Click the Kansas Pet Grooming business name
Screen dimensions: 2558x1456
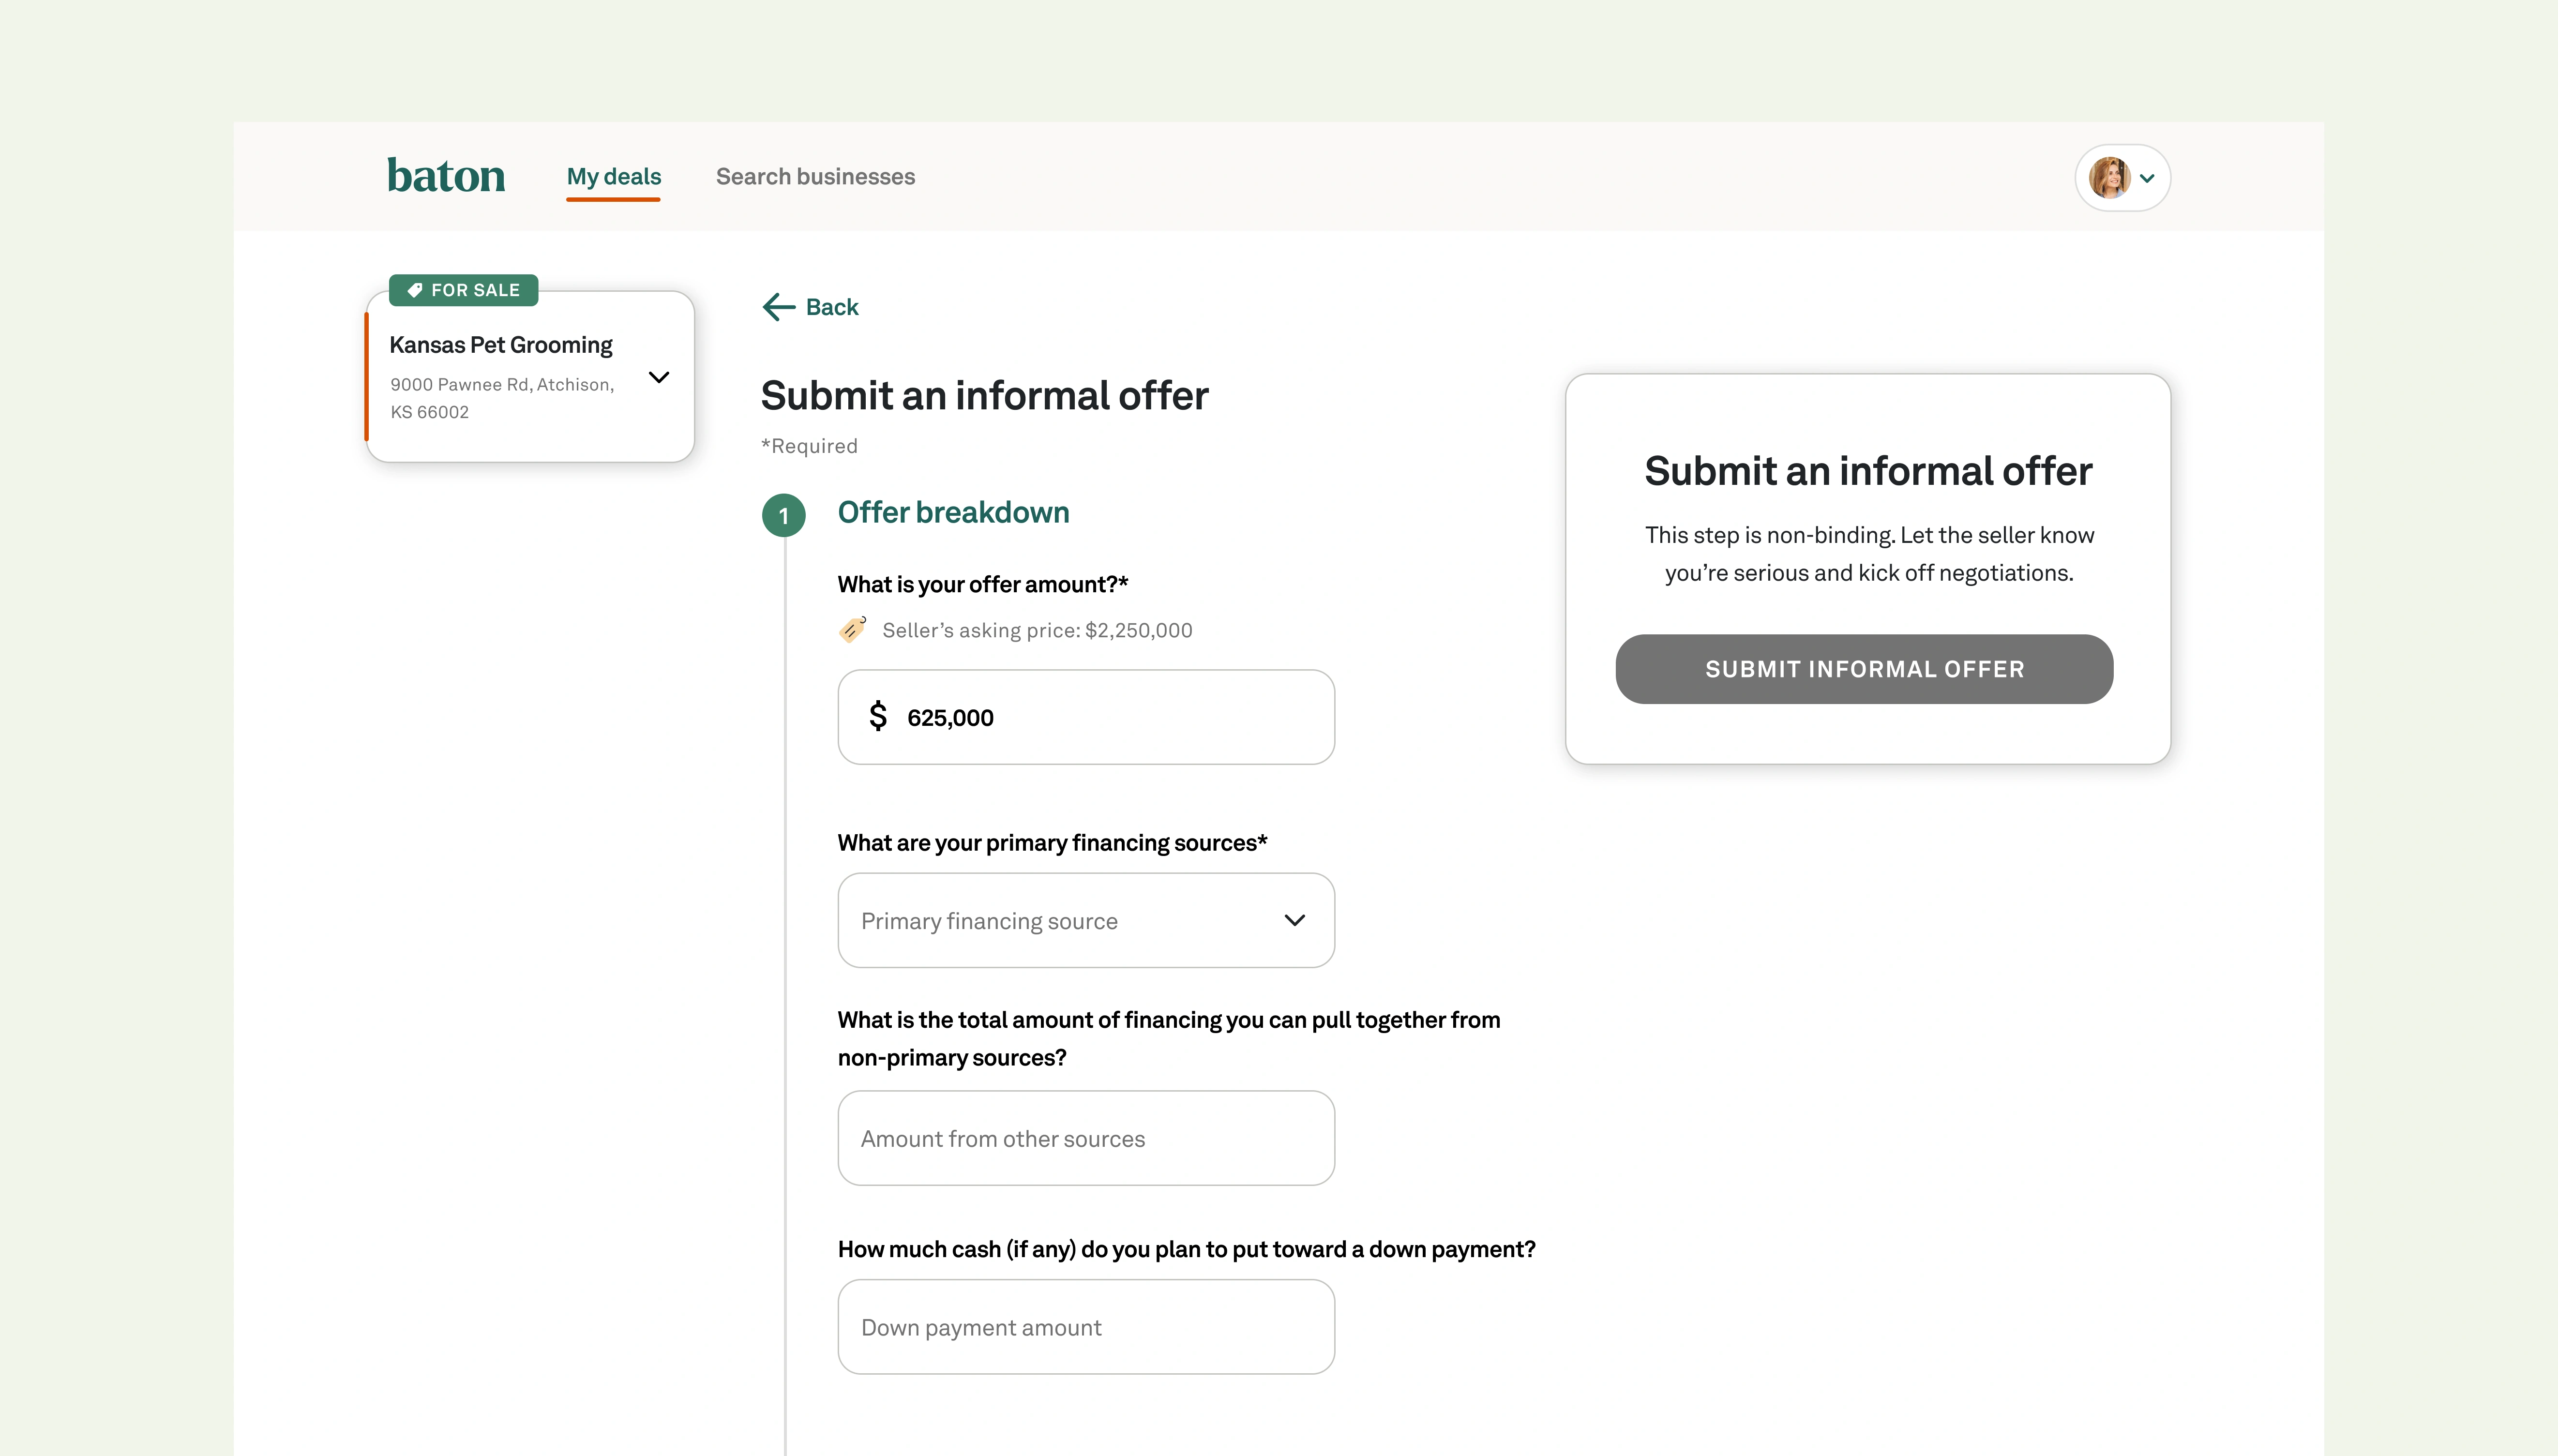[500, 345]
